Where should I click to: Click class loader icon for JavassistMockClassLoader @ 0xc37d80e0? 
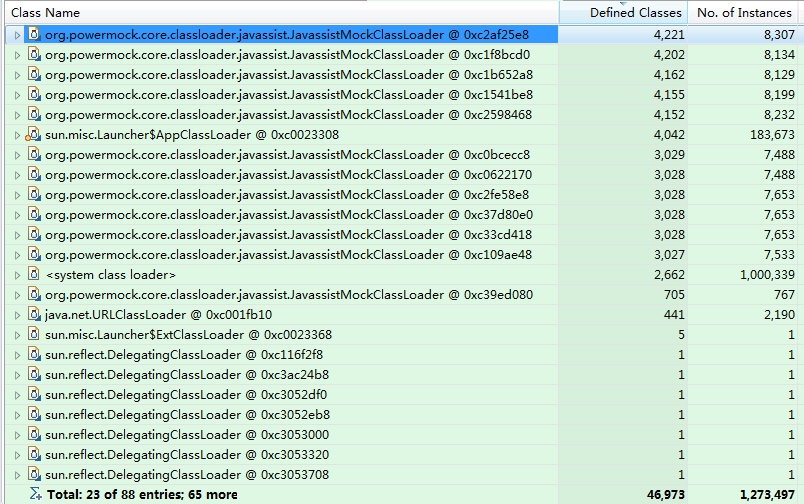(x=34, y=214)
